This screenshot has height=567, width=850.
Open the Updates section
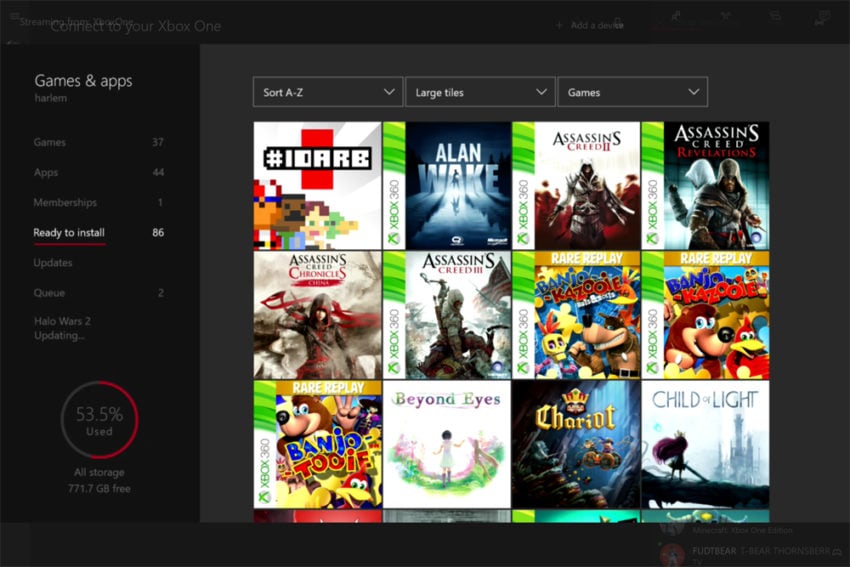[53, 262]
